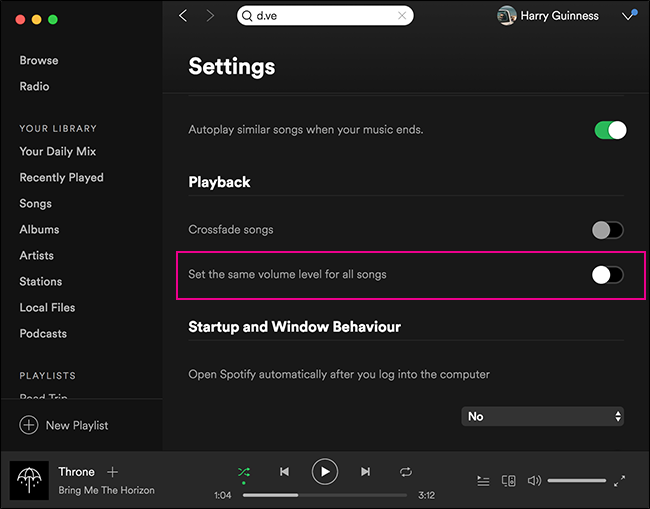Open the startup behaviour 'No' dropdown

(x=542, y=416)
